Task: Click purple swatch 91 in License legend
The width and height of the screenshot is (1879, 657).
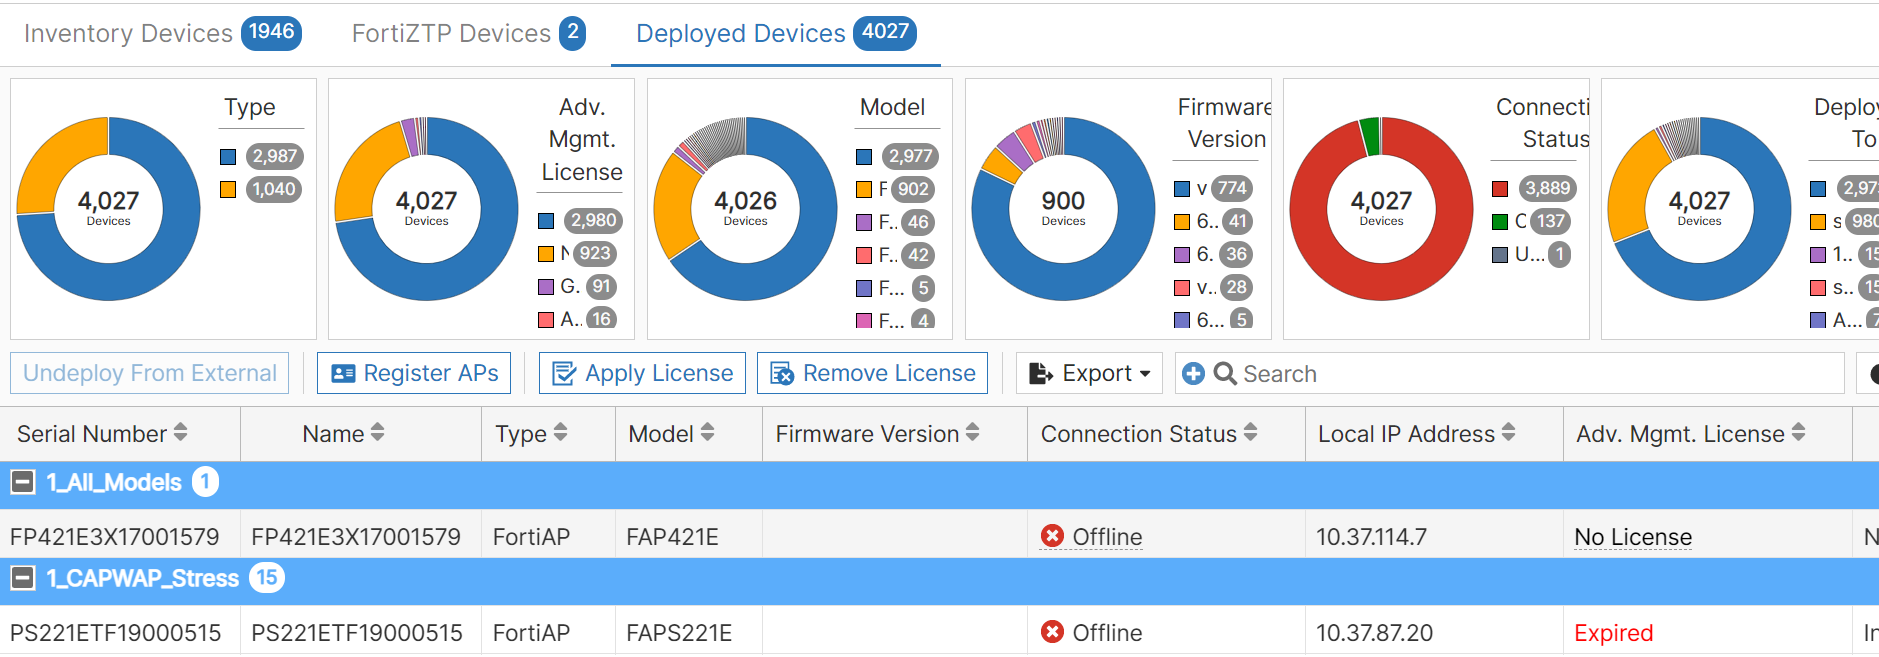Action: tap(546, 287)
